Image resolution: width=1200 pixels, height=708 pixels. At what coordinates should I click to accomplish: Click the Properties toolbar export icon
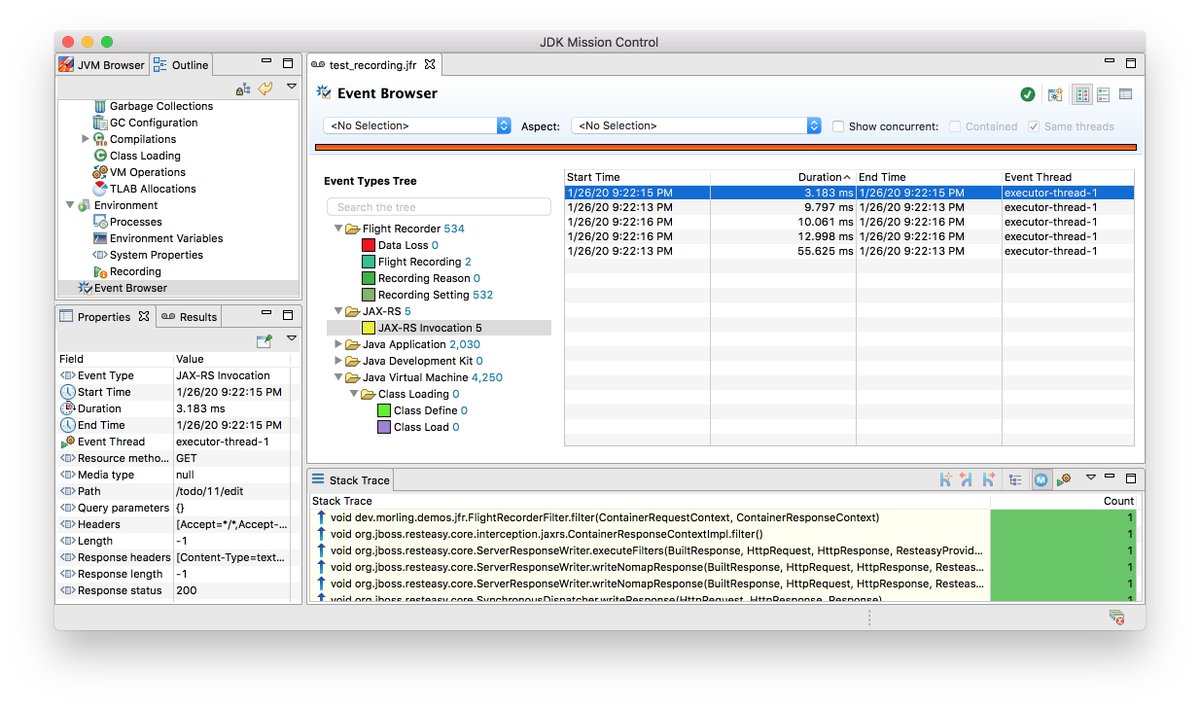click(x=264, y=341)
